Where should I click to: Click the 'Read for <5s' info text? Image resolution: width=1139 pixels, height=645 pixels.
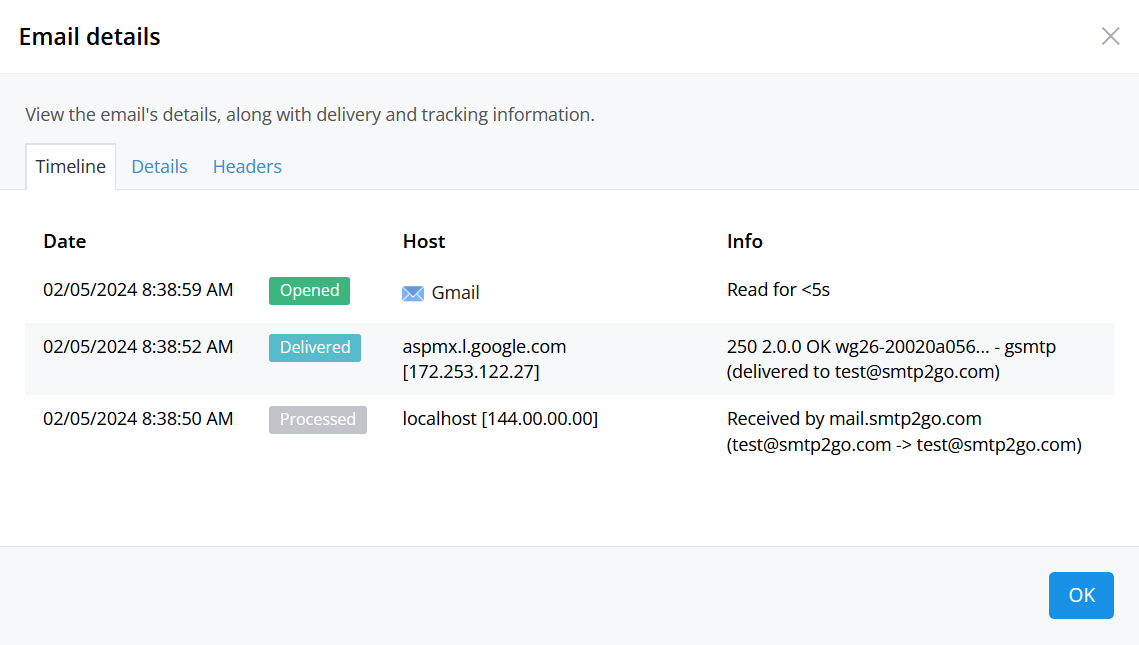tap(778, 290)
